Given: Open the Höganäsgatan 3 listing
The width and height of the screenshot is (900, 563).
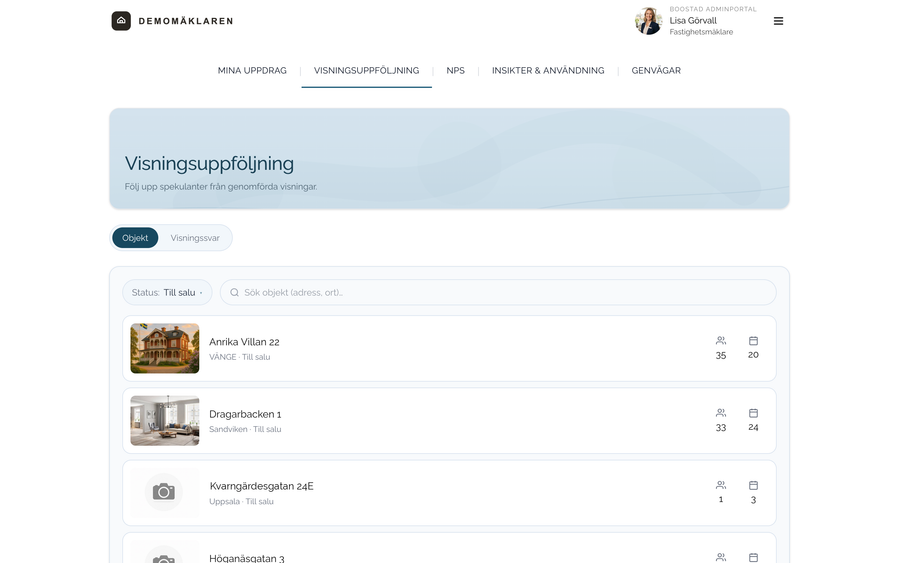Looking at the screenshot, I should click(449, 548).
